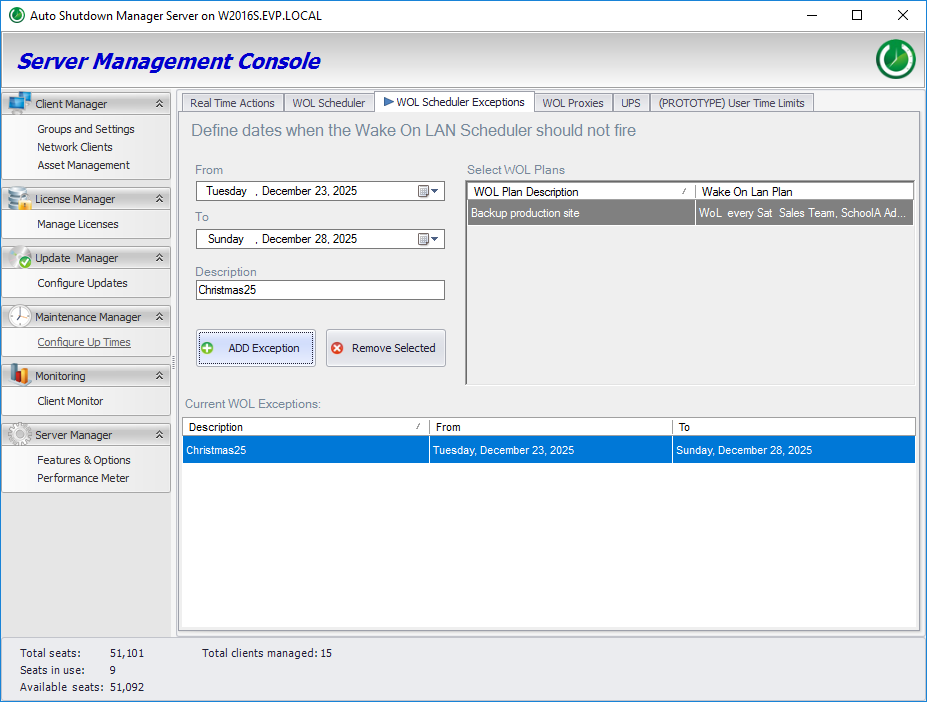Screen dimensions: 927x702
Task: Click the green power logo icon
Action: [x=895, y=60]
